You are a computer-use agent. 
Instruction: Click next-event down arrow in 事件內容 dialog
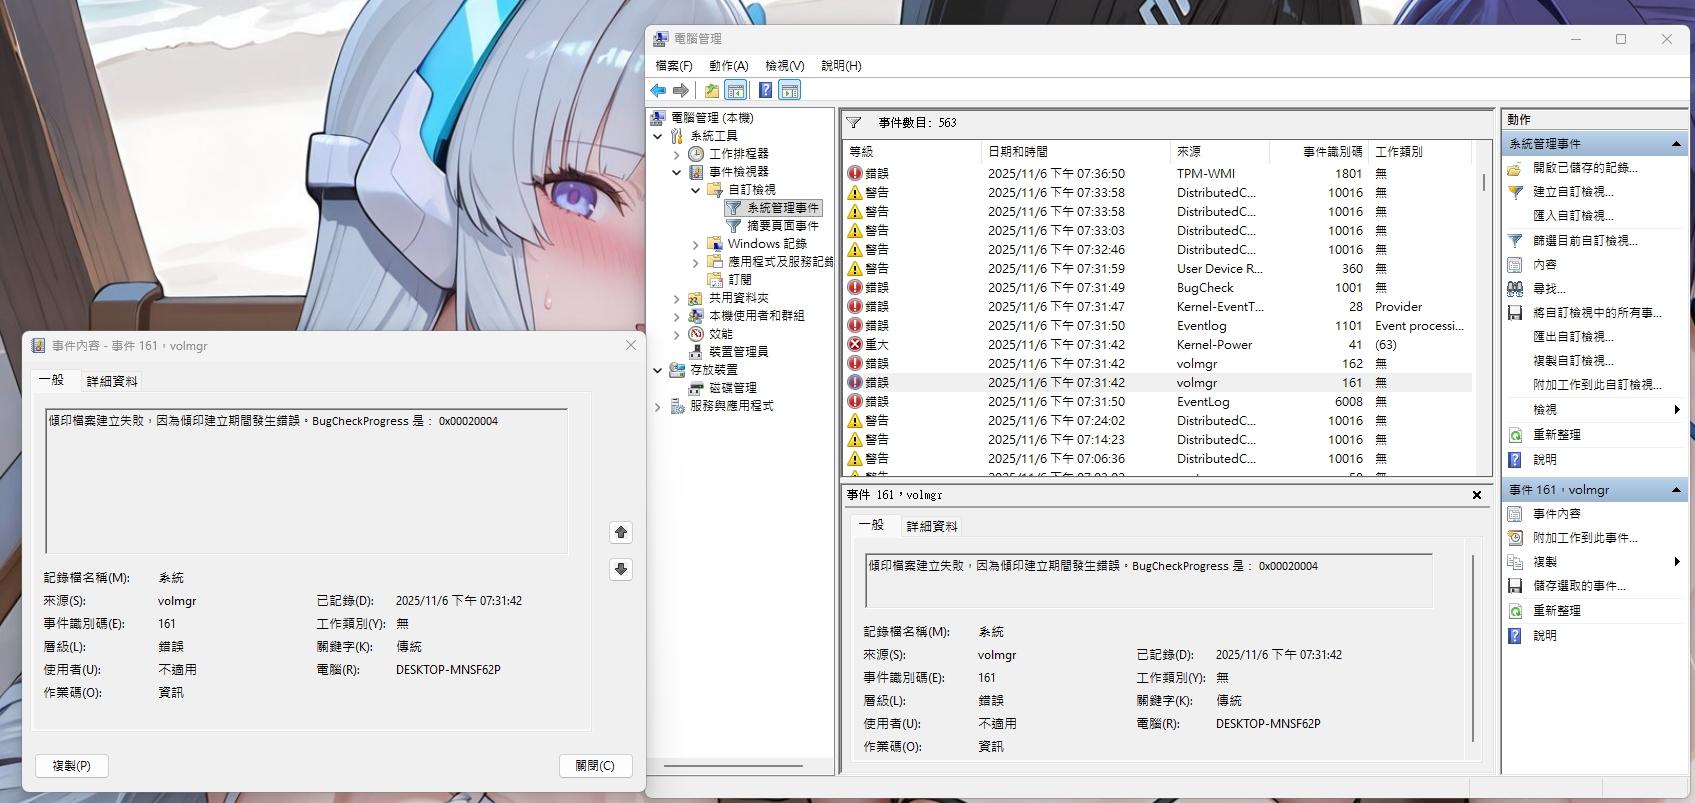[621, 569]
